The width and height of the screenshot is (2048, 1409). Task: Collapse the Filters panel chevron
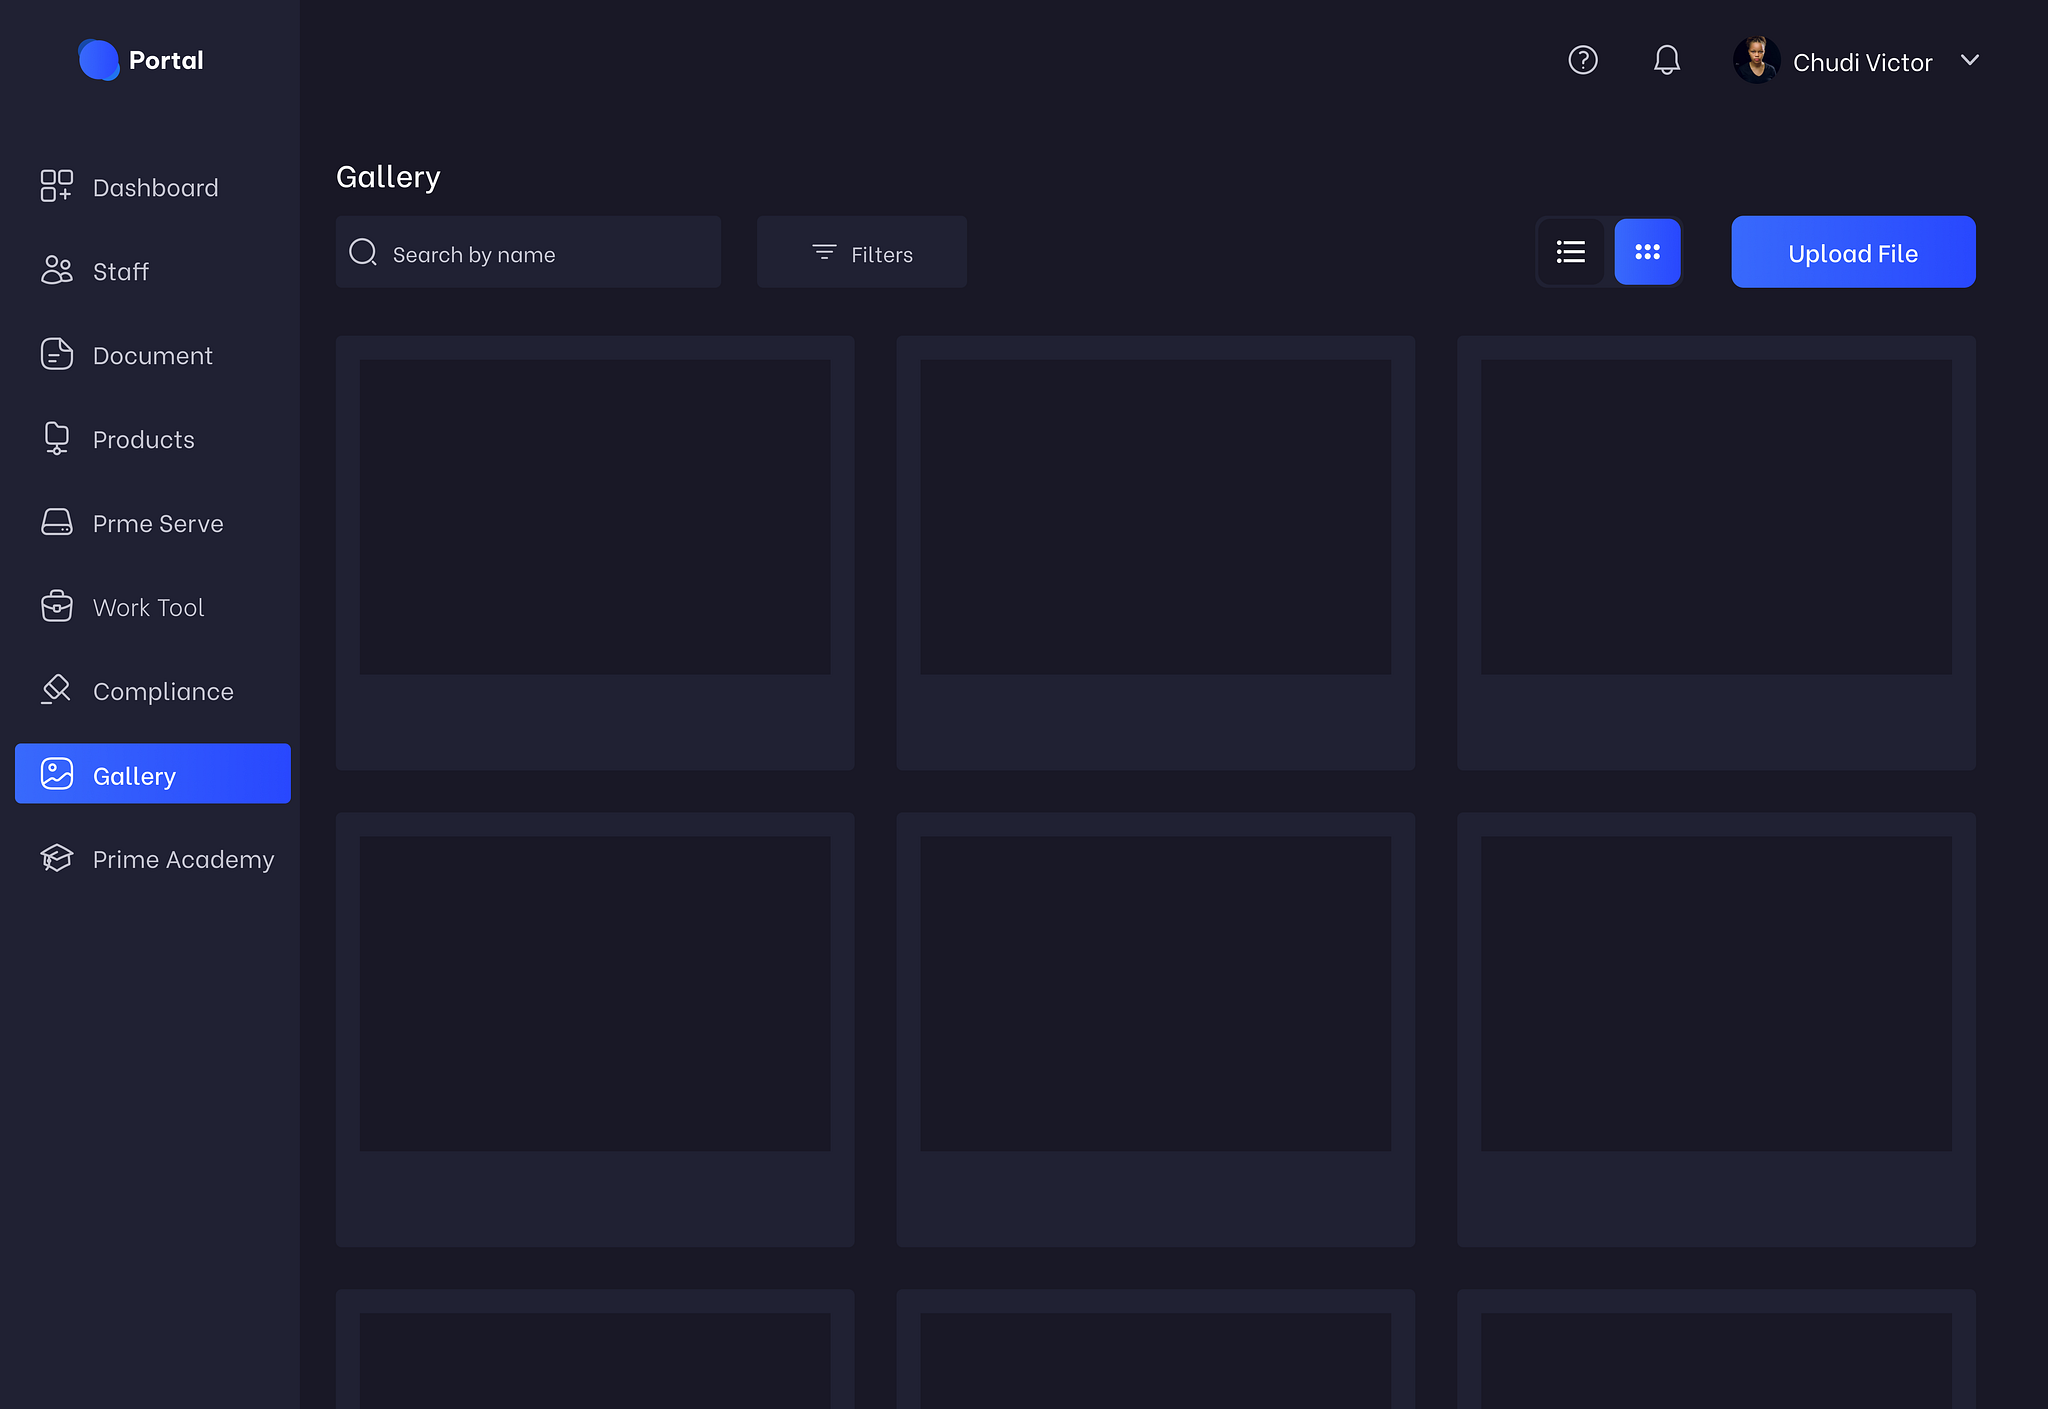pyautogui.click(x=822, y=253)
